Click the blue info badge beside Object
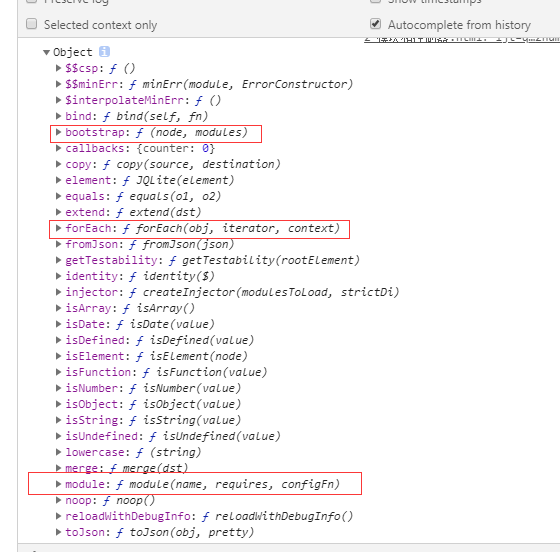This screenshot has height=552, width=560. pos(104,52)
